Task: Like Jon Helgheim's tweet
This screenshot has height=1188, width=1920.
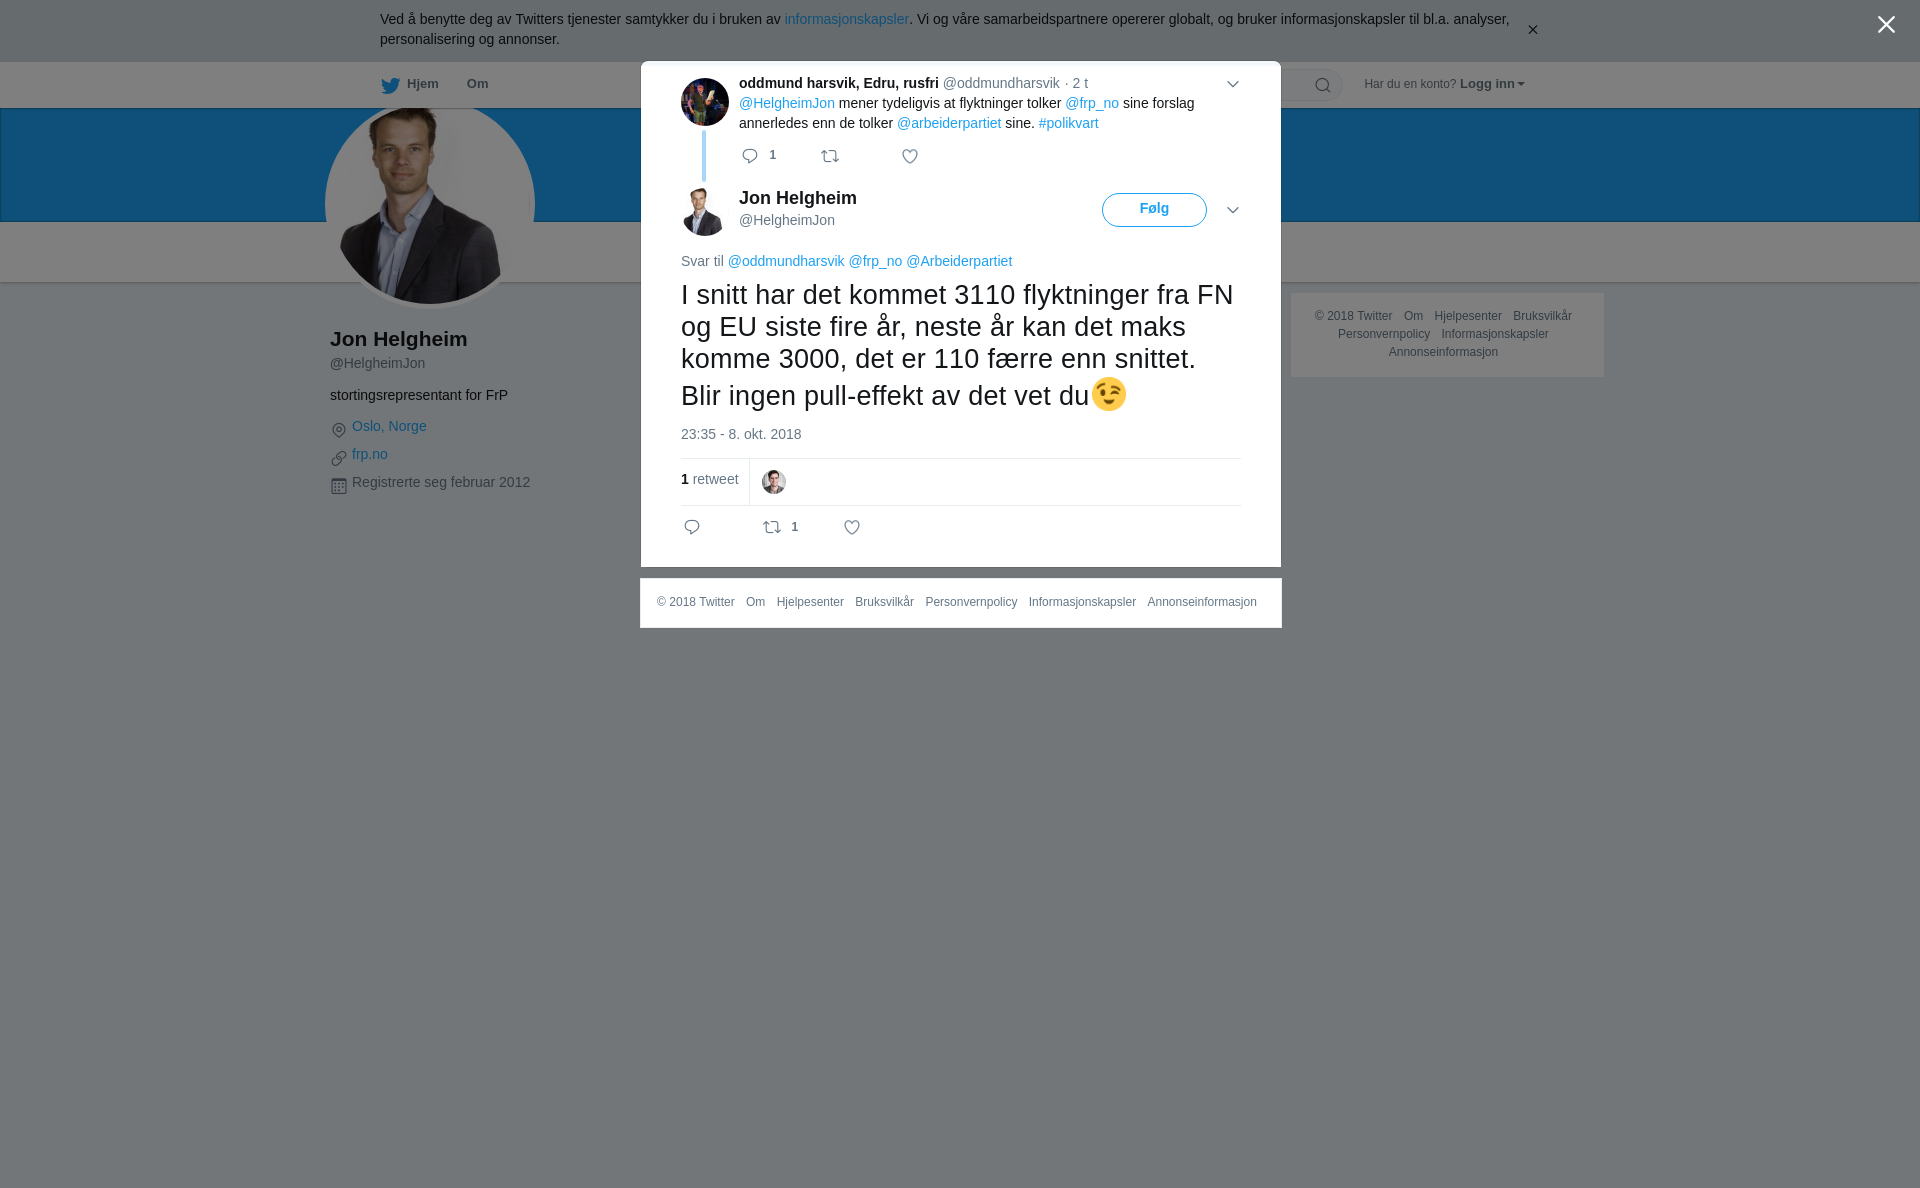Action: (x=852, y=527)
